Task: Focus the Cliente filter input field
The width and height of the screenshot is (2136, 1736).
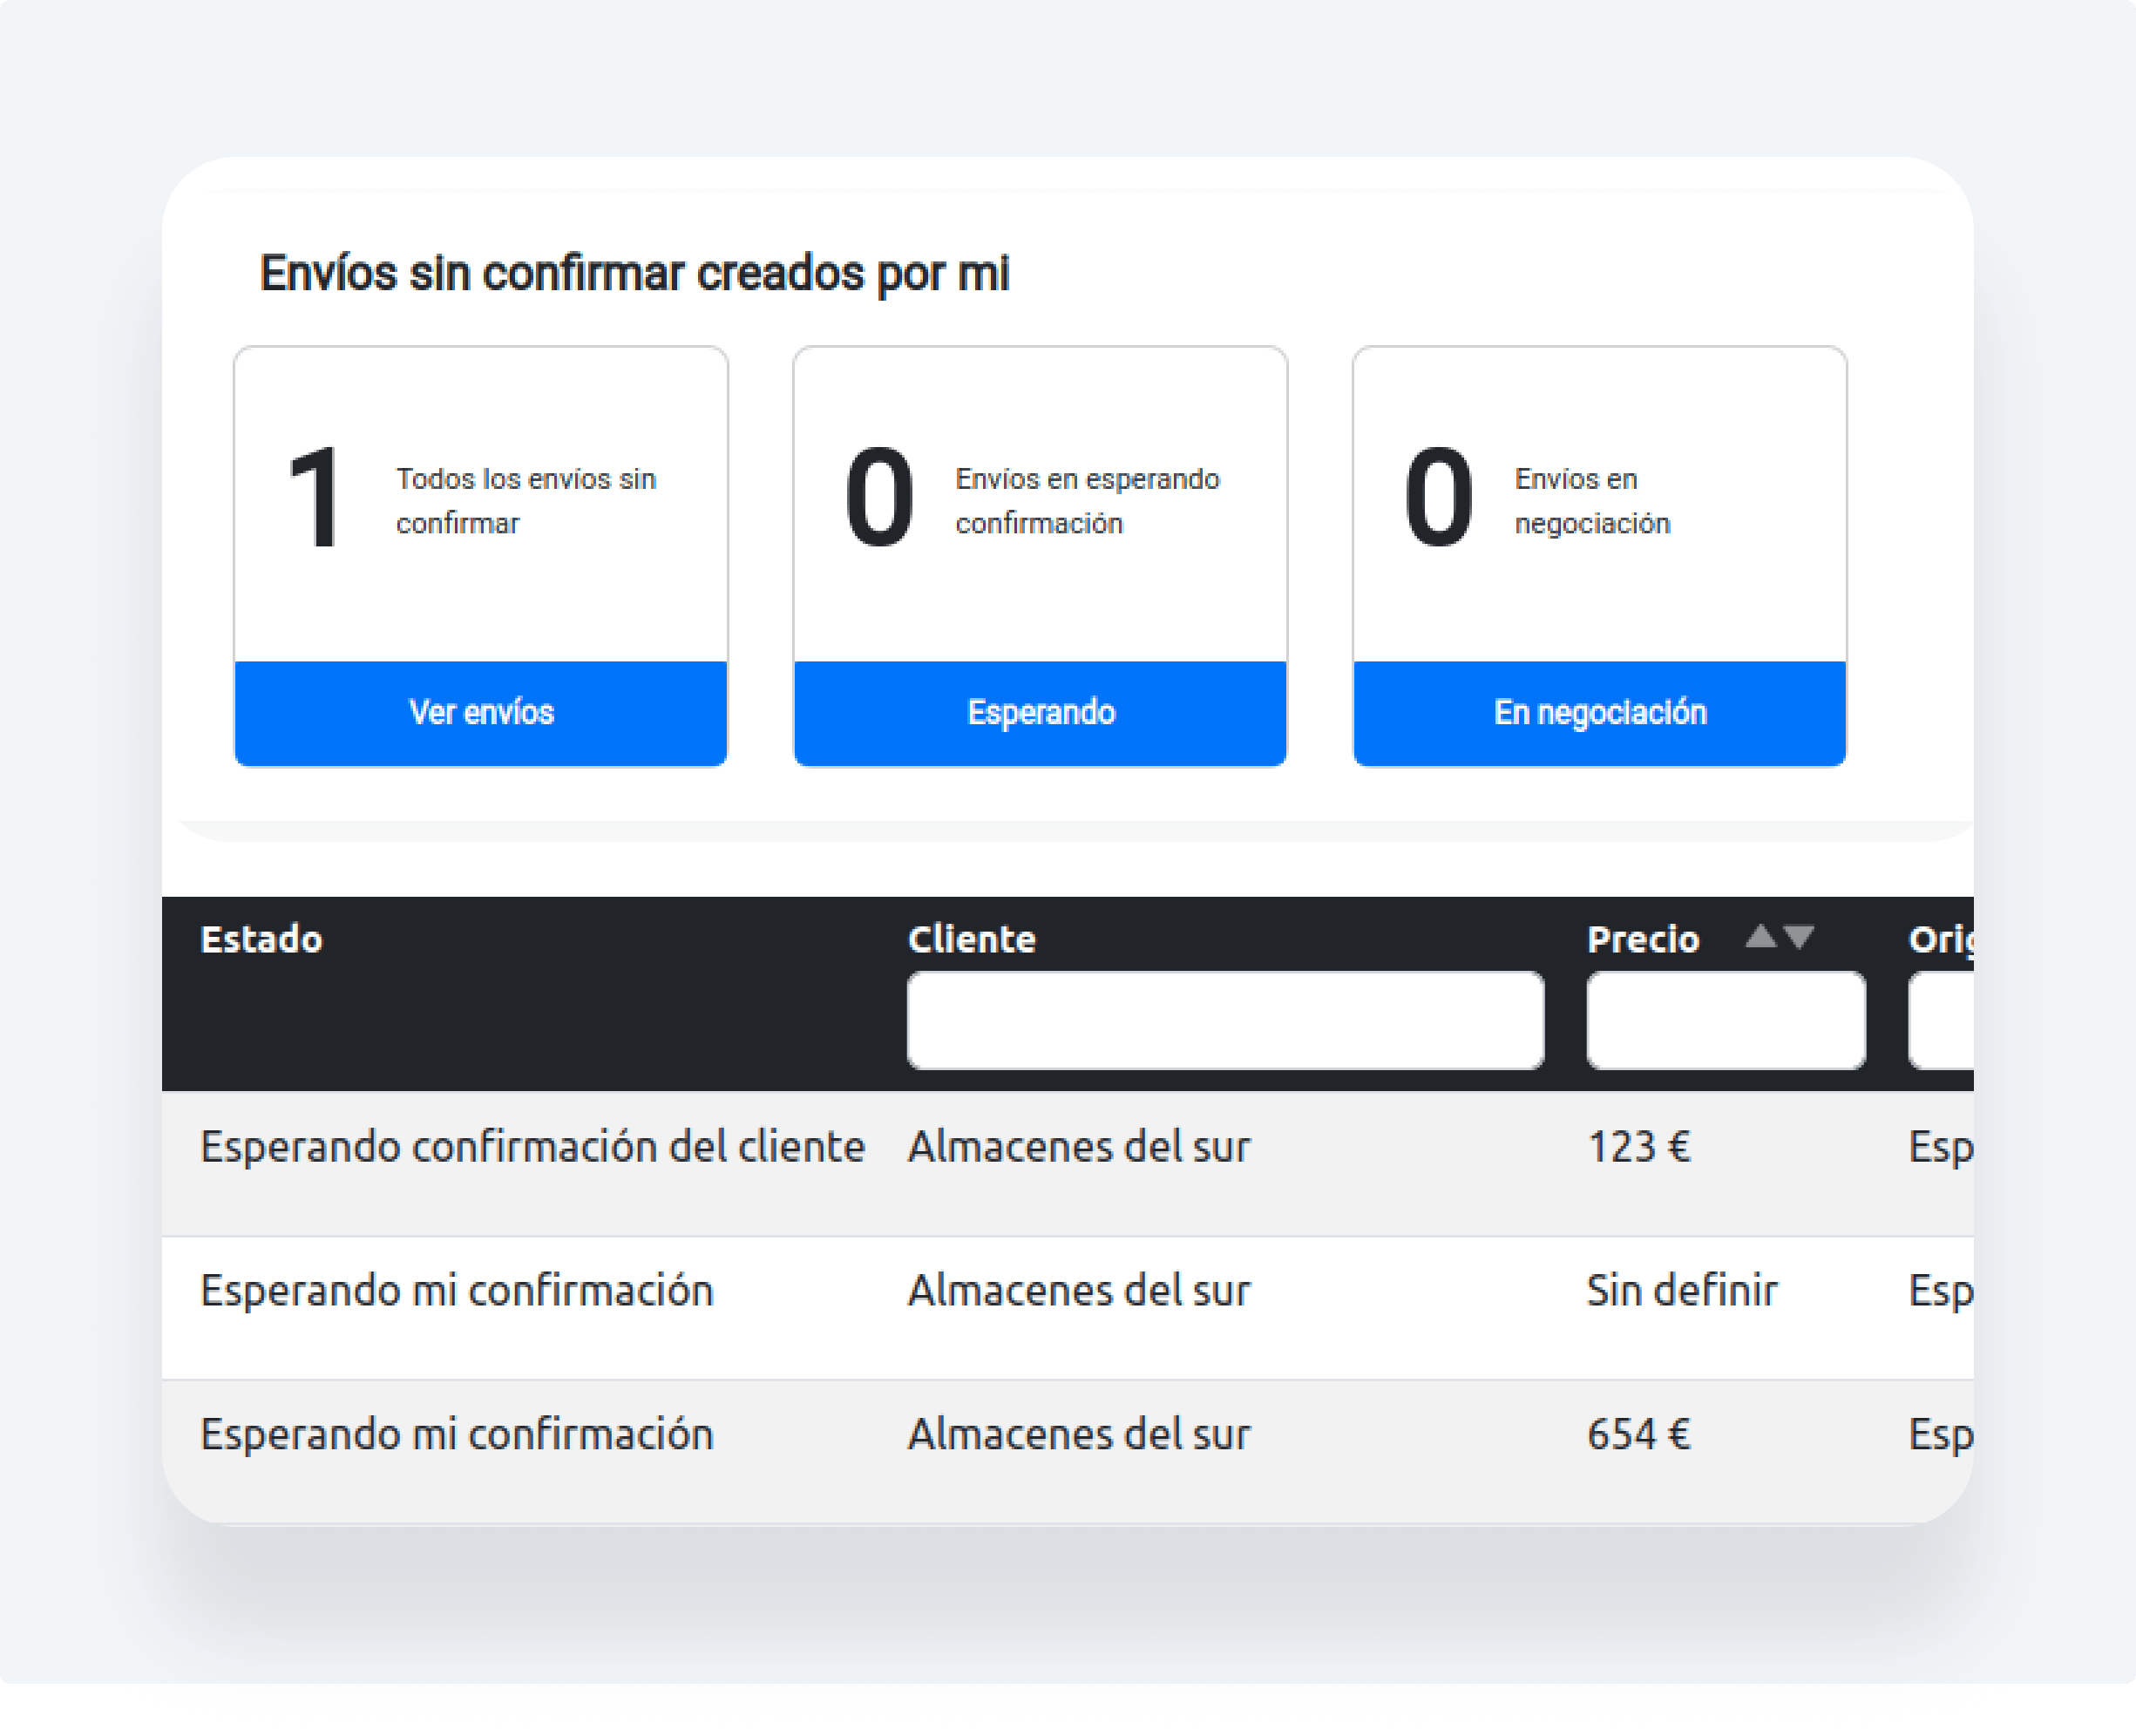Action: point(1225,1020)
